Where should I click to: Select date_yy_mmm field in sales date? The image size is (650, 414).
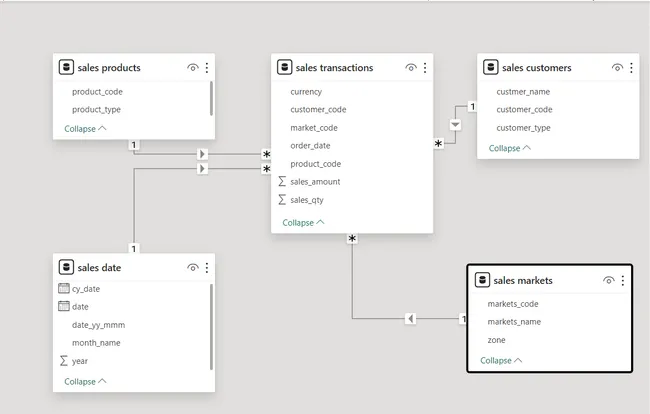point(98,325)
